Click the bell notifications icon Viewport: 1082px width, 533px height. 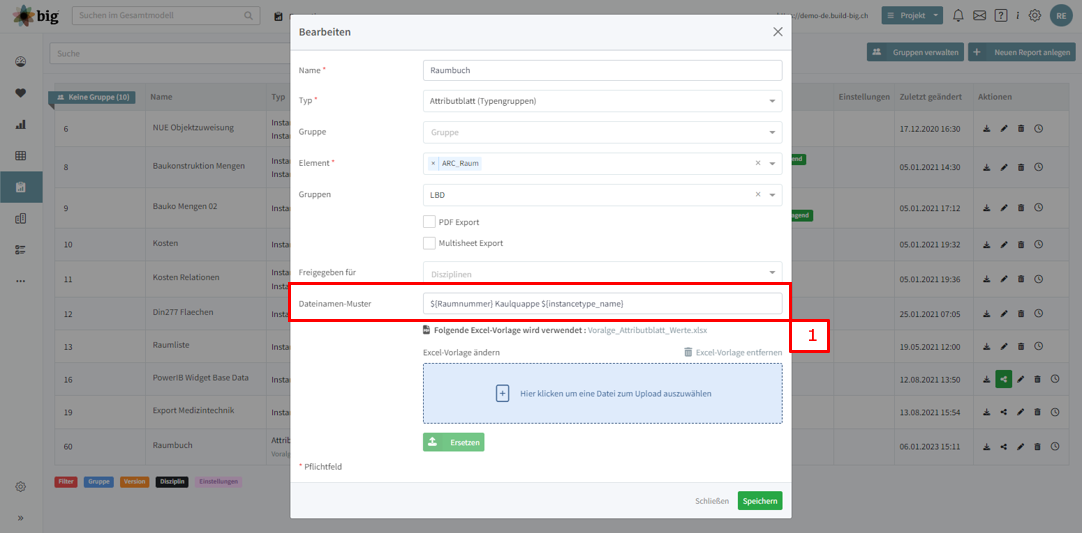coord(958,15)
